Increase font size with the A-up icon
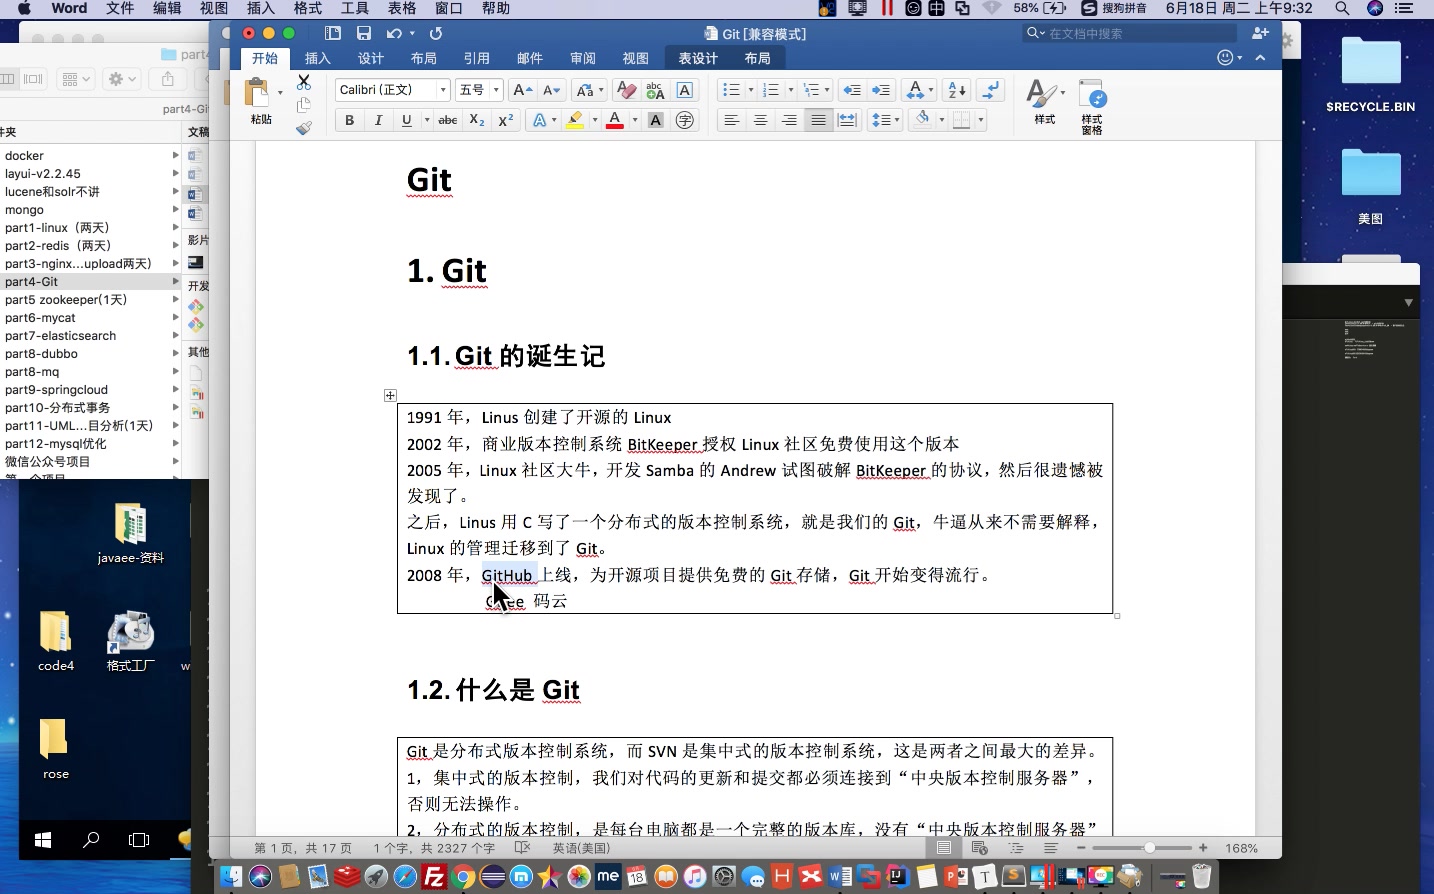1434x894 pixels. 522,90
